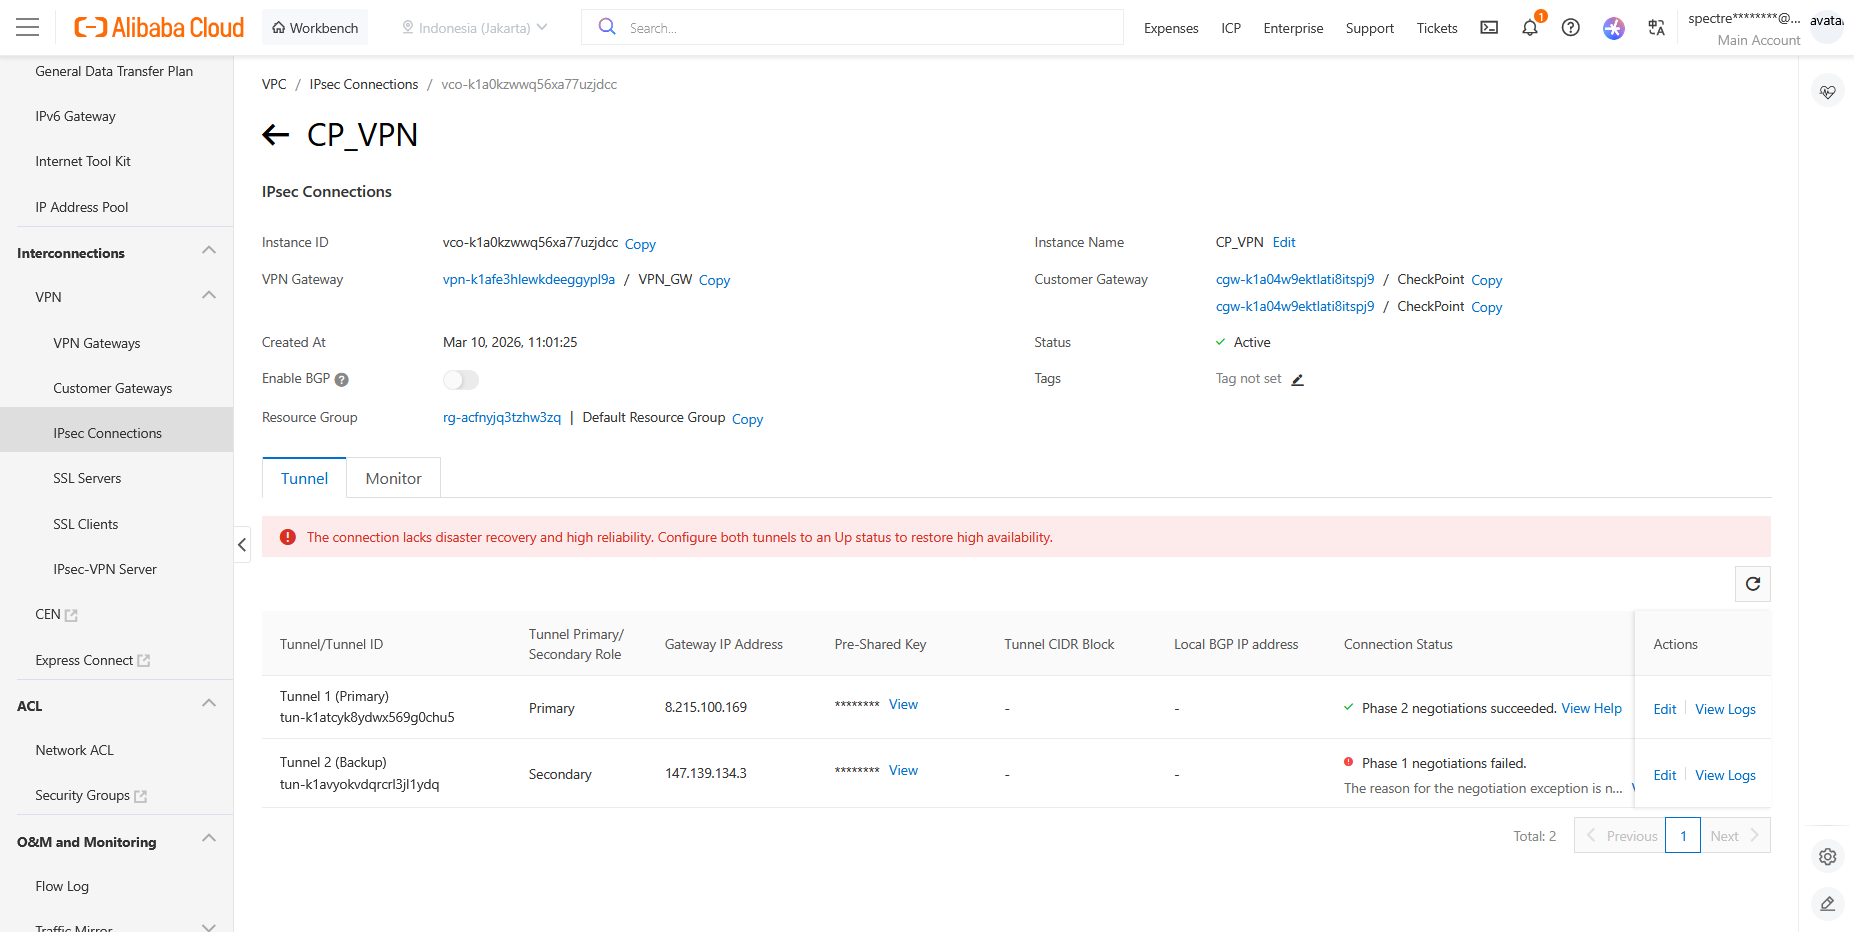
Task: Collapse the left sidebar panel
Action: [x=242, y=545]
